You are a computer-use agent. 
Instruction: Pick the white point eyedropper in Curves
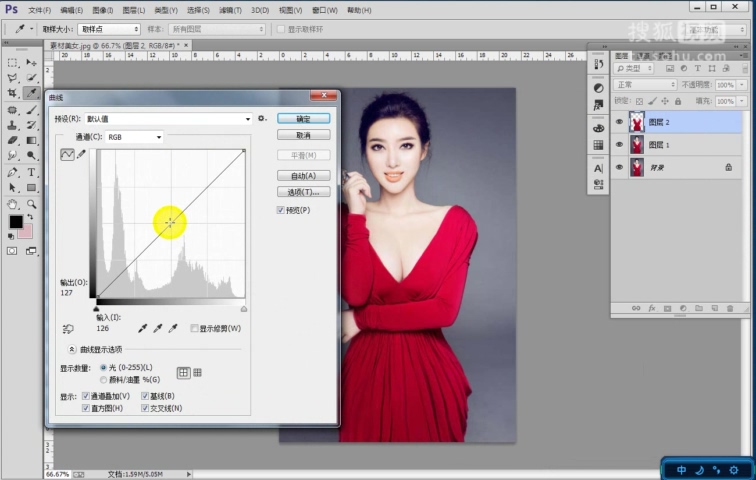(173, 329)
